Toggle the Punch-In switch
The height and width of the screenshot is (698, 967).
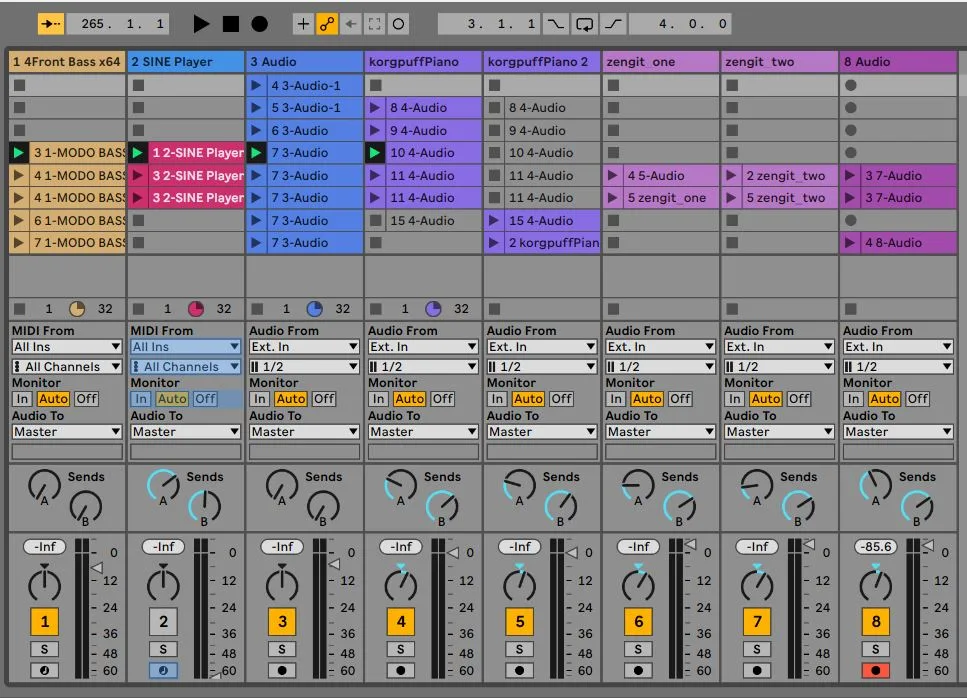pyautogui.click(x=556, y=24)
